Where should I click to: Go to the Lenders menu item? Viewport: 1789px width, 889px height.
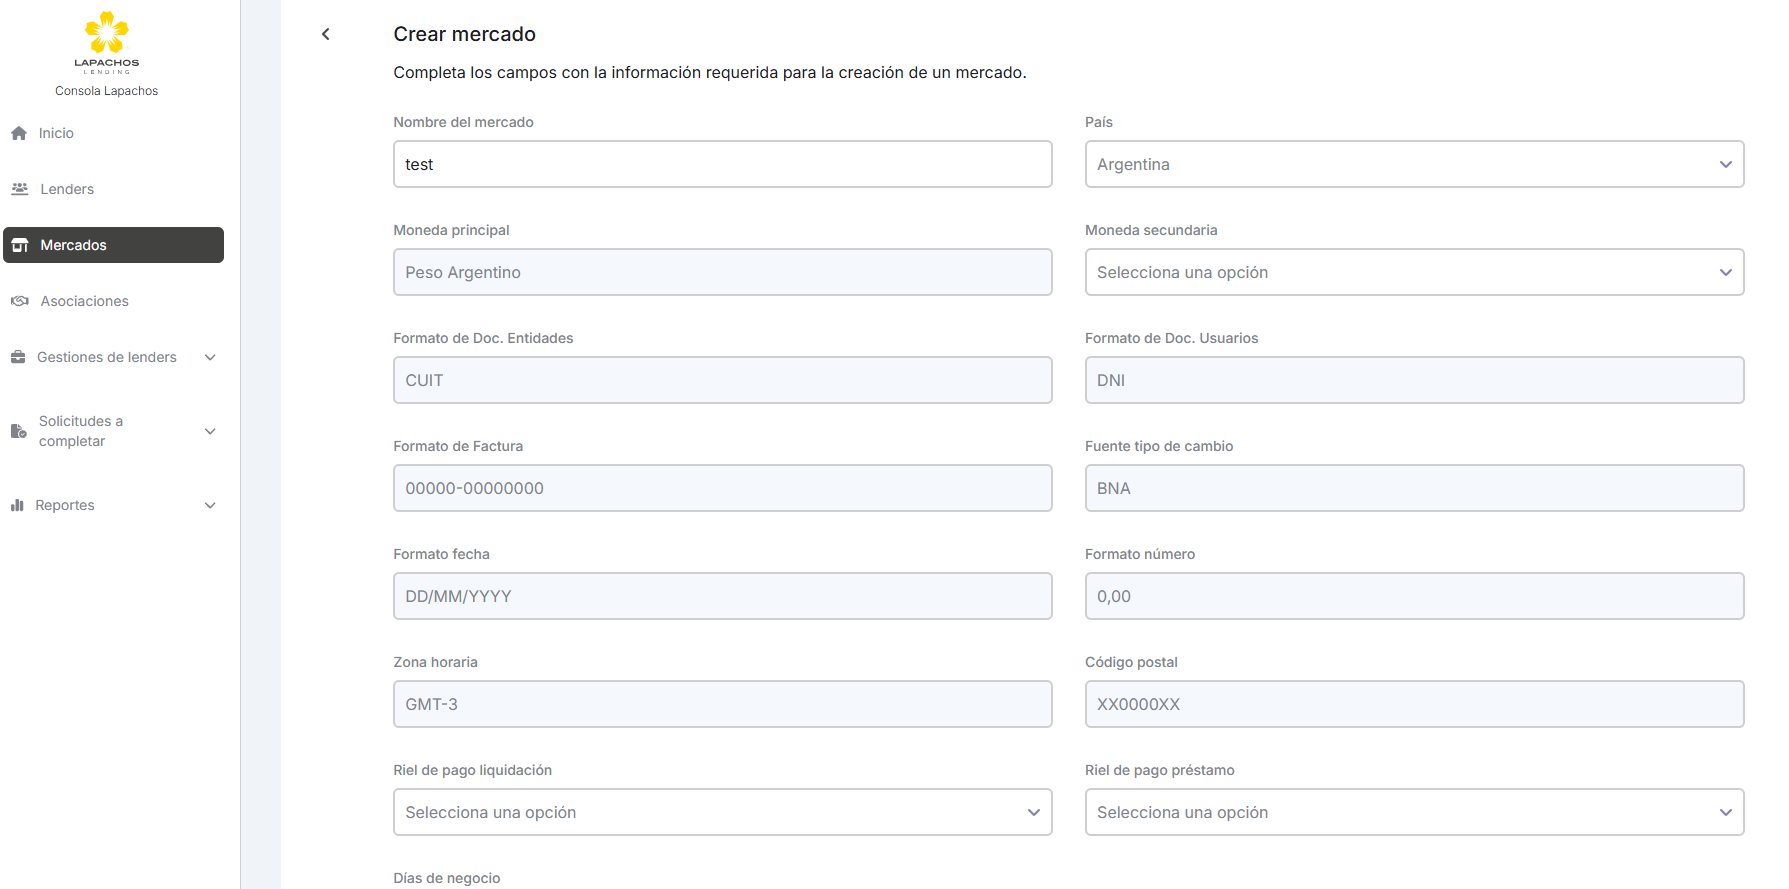click(x=67, y=189)
